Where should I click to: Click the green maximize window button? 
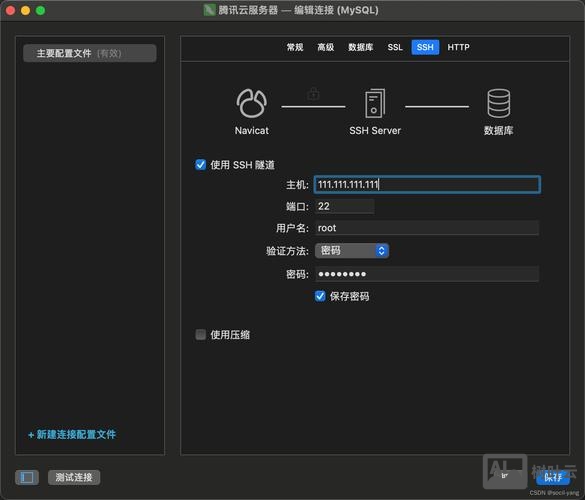coord(40,10)
